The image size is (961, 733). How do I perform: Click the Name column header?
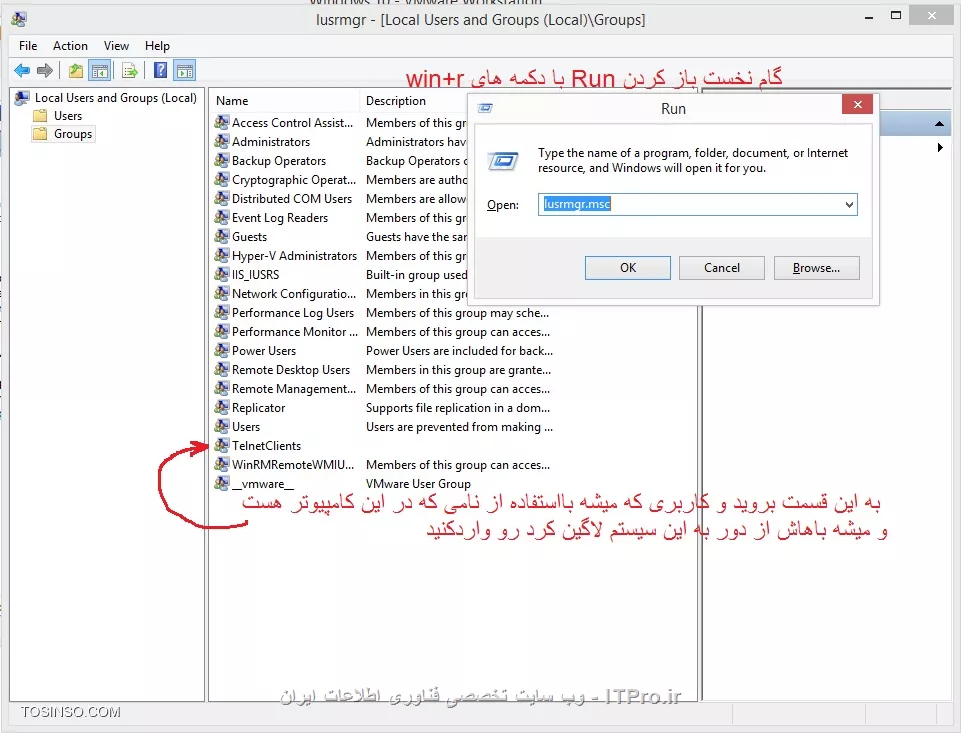(x=284, y=101)
